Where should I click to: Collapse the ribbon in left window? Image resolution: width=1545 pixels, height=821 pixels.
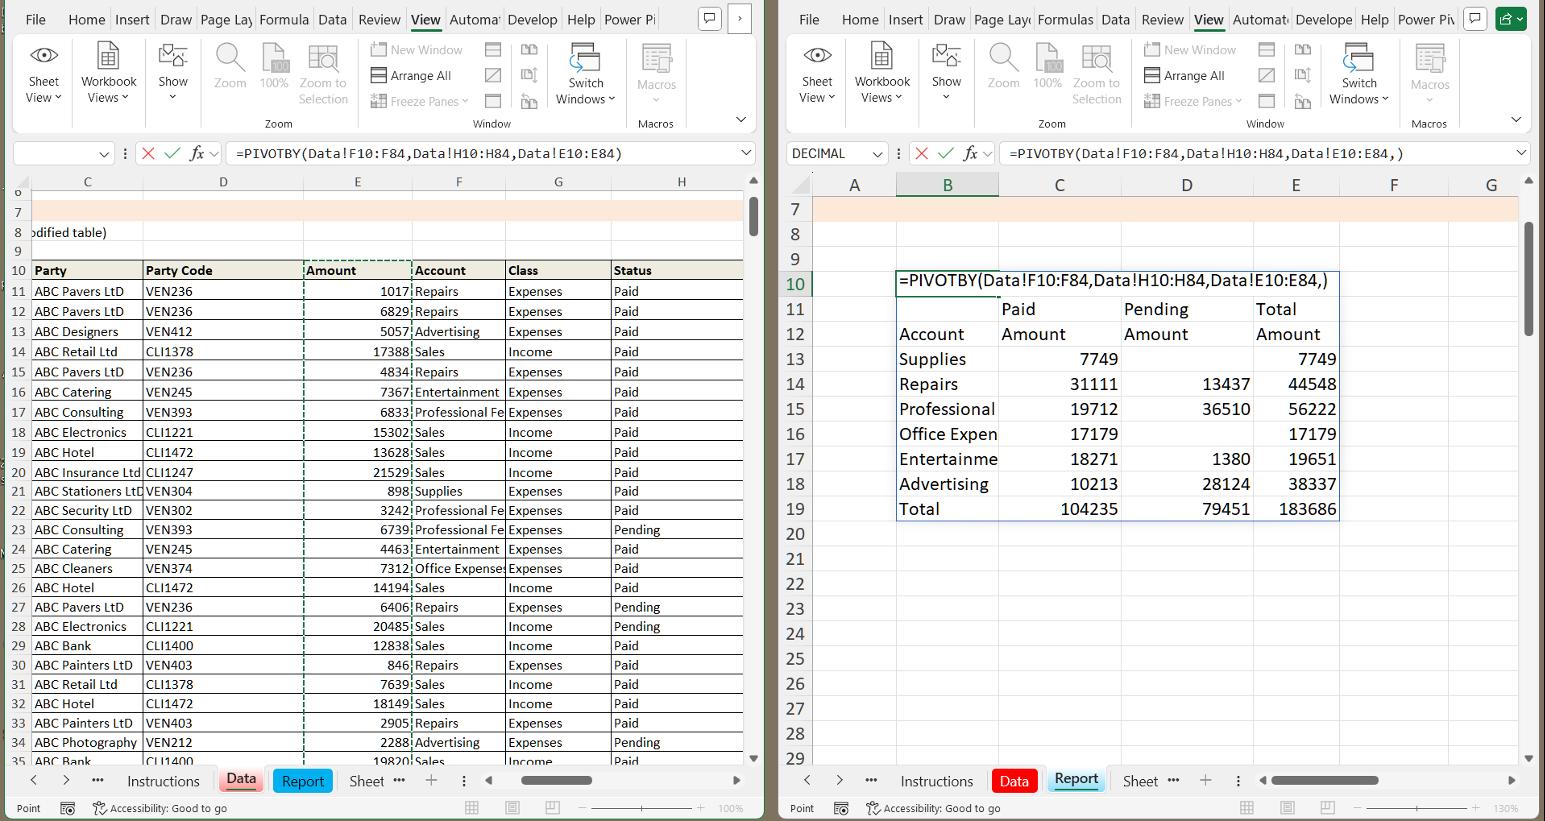pos(741,119)
